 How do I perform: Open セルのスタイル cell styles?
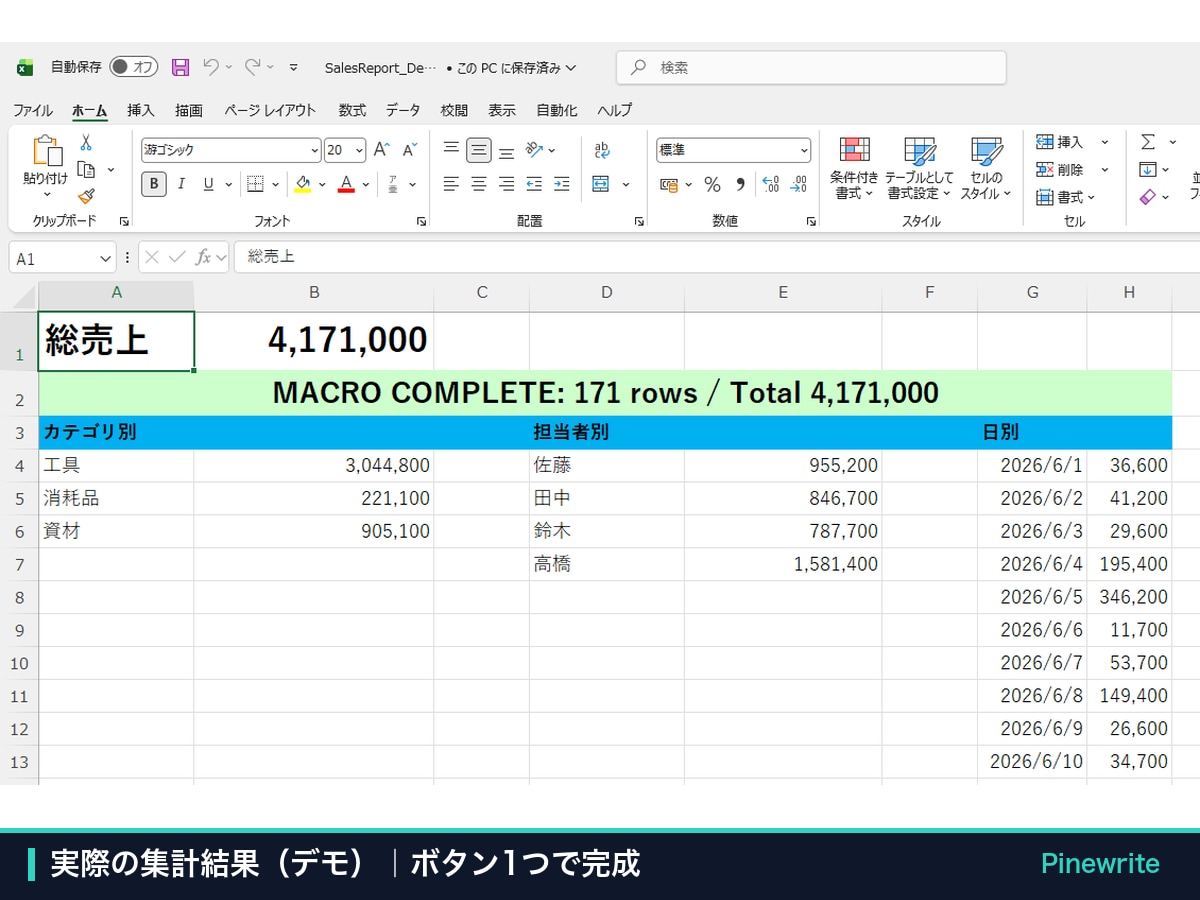pos(986,168)
